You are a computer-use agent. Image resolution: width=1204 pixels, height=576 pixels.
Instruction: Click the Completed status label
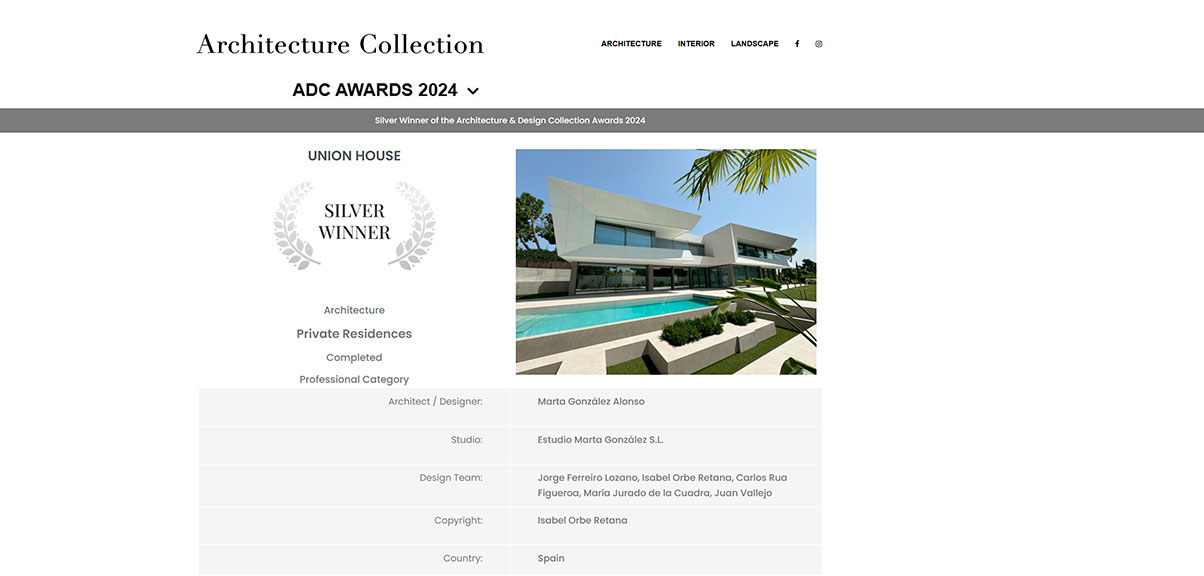tap(354, 358)
